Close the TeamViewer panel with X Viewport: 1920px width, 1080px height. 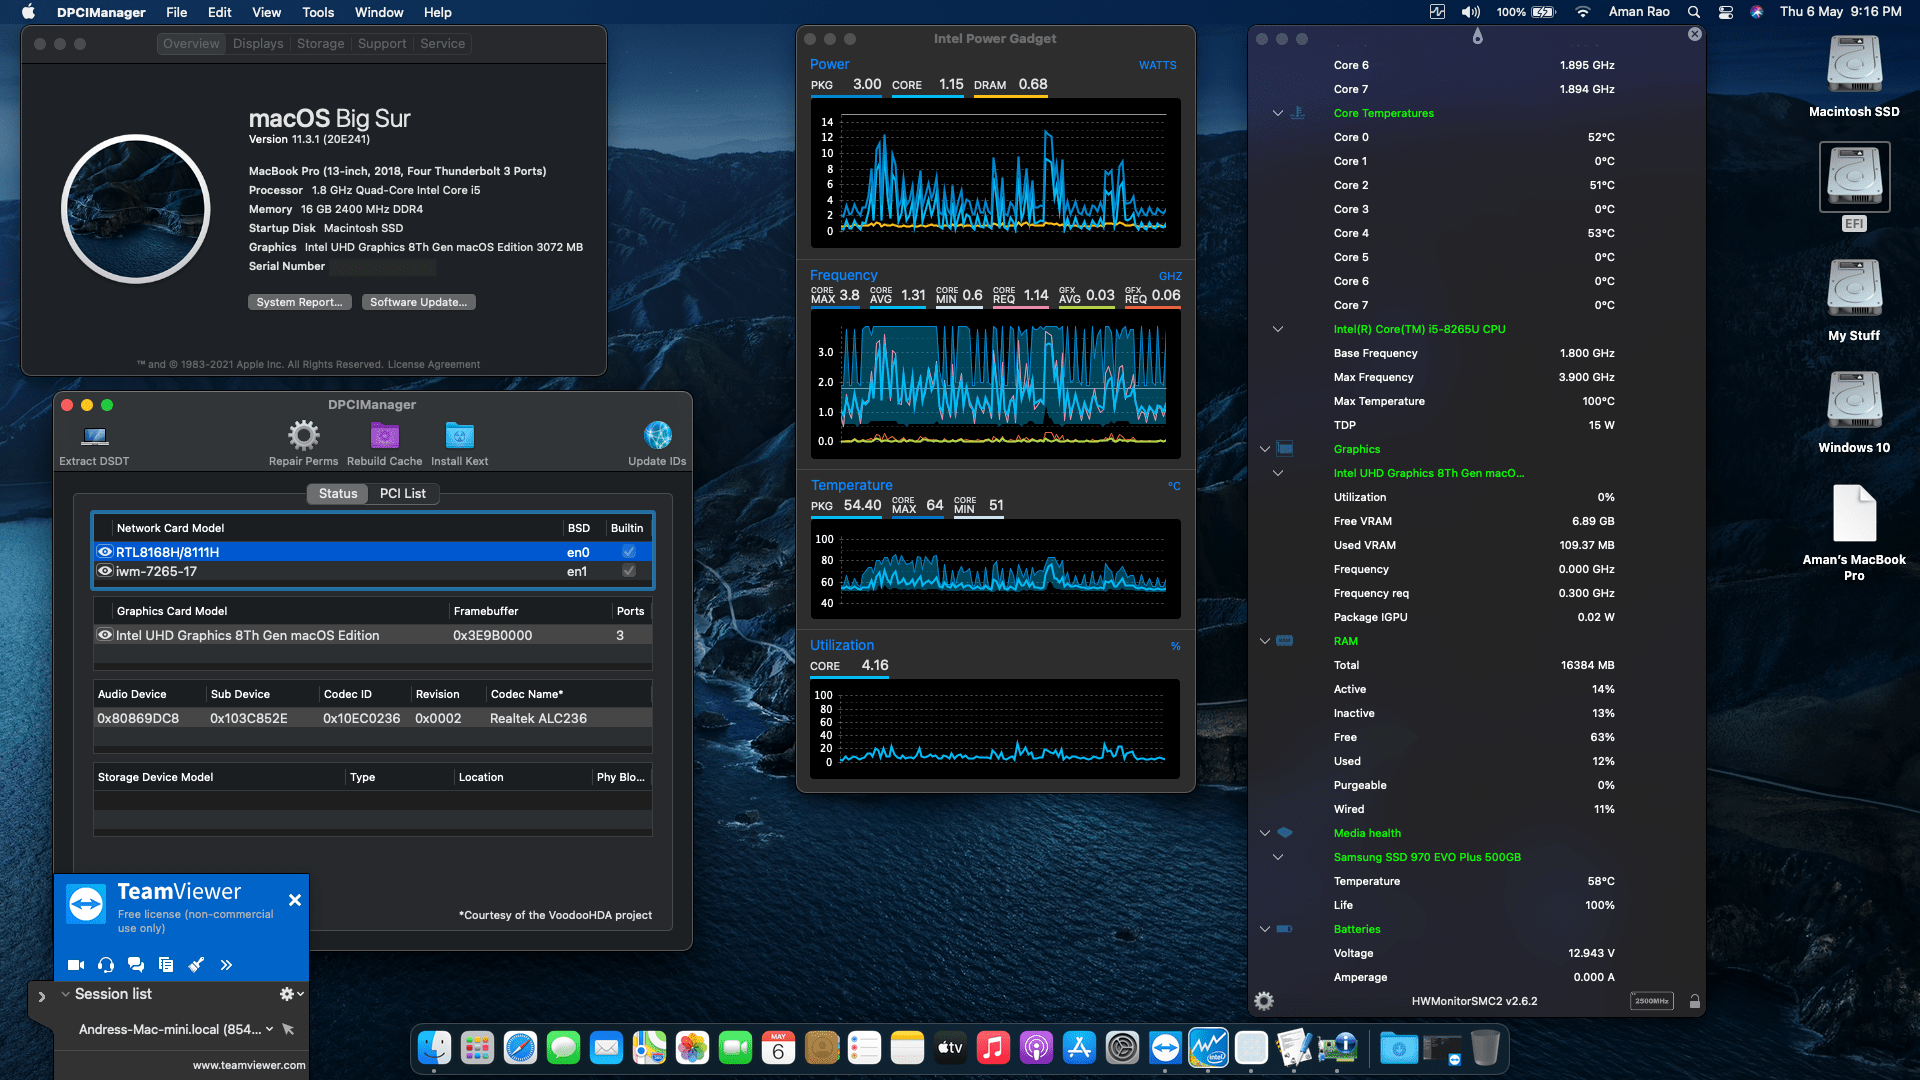coord(294,900)
